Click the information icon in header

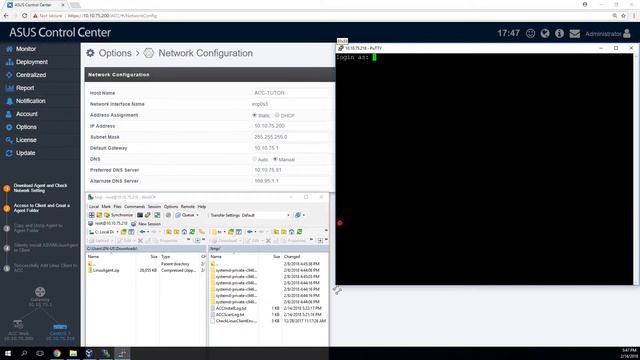click(x=559, y=33)
